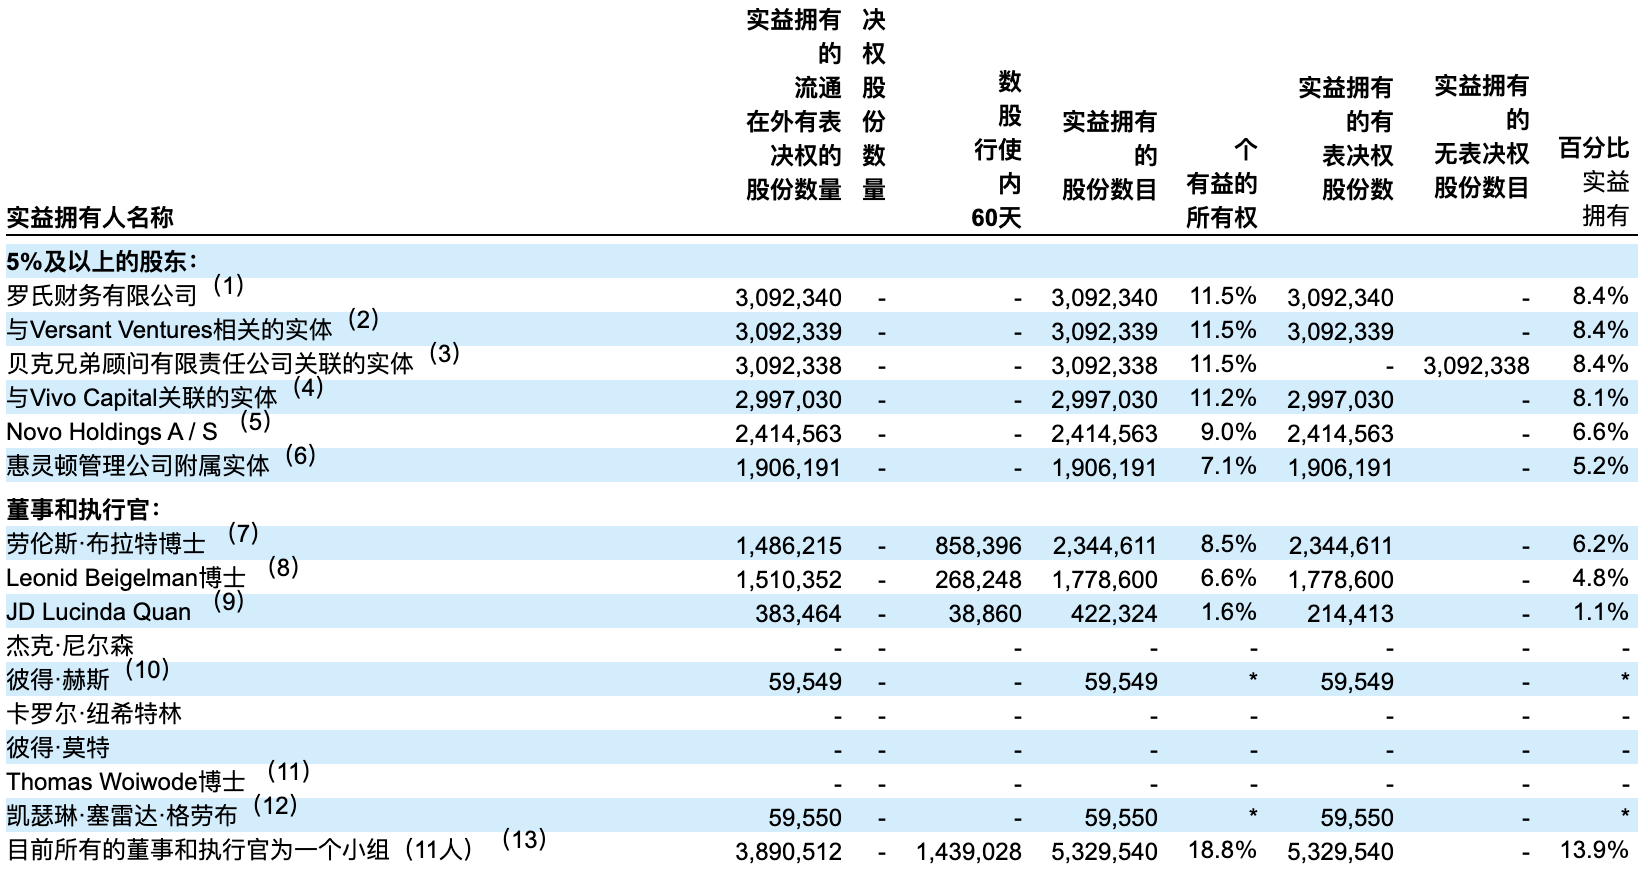Click the Novo Holdings A / S name
Viewport: 1648px width, 878px height.
click(112, 432)
